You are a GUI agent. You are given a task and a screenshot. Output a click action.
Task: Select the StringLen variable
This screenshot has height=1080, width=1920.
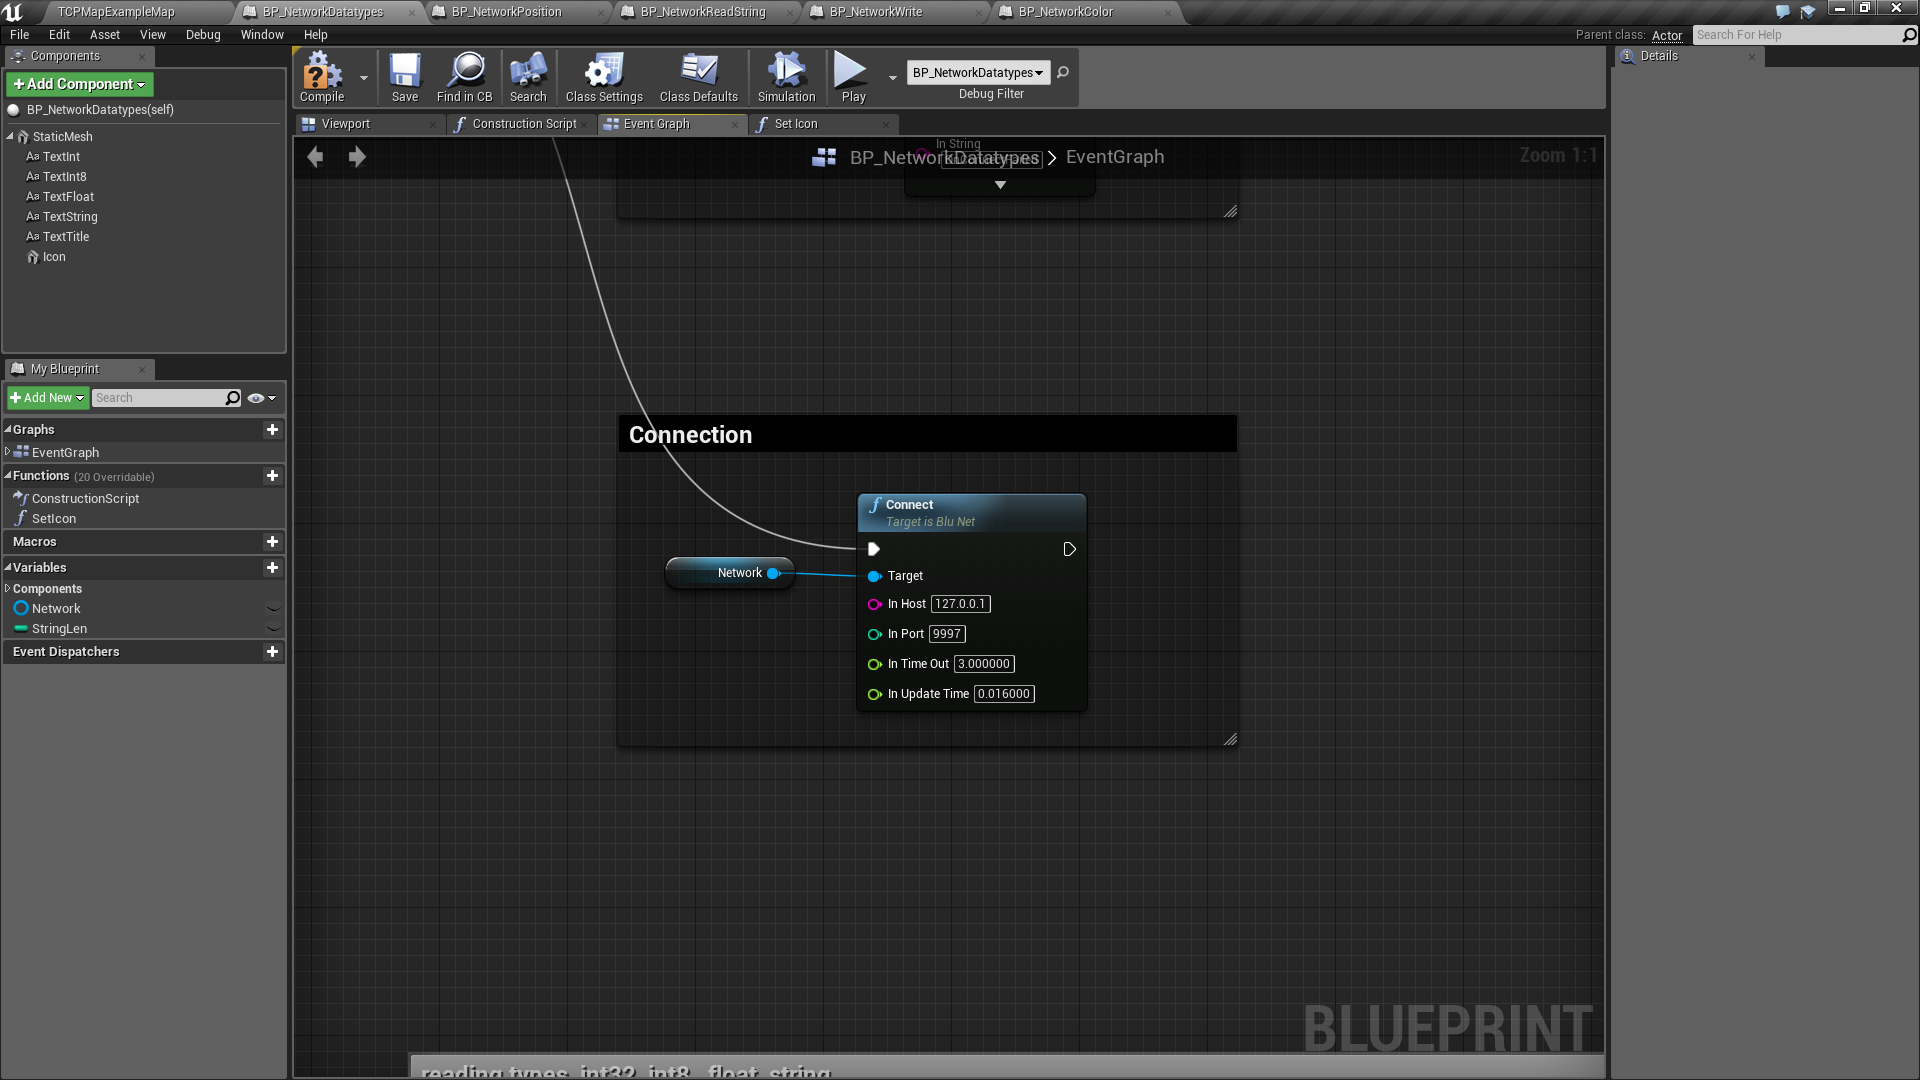click(x=59, y=629)
